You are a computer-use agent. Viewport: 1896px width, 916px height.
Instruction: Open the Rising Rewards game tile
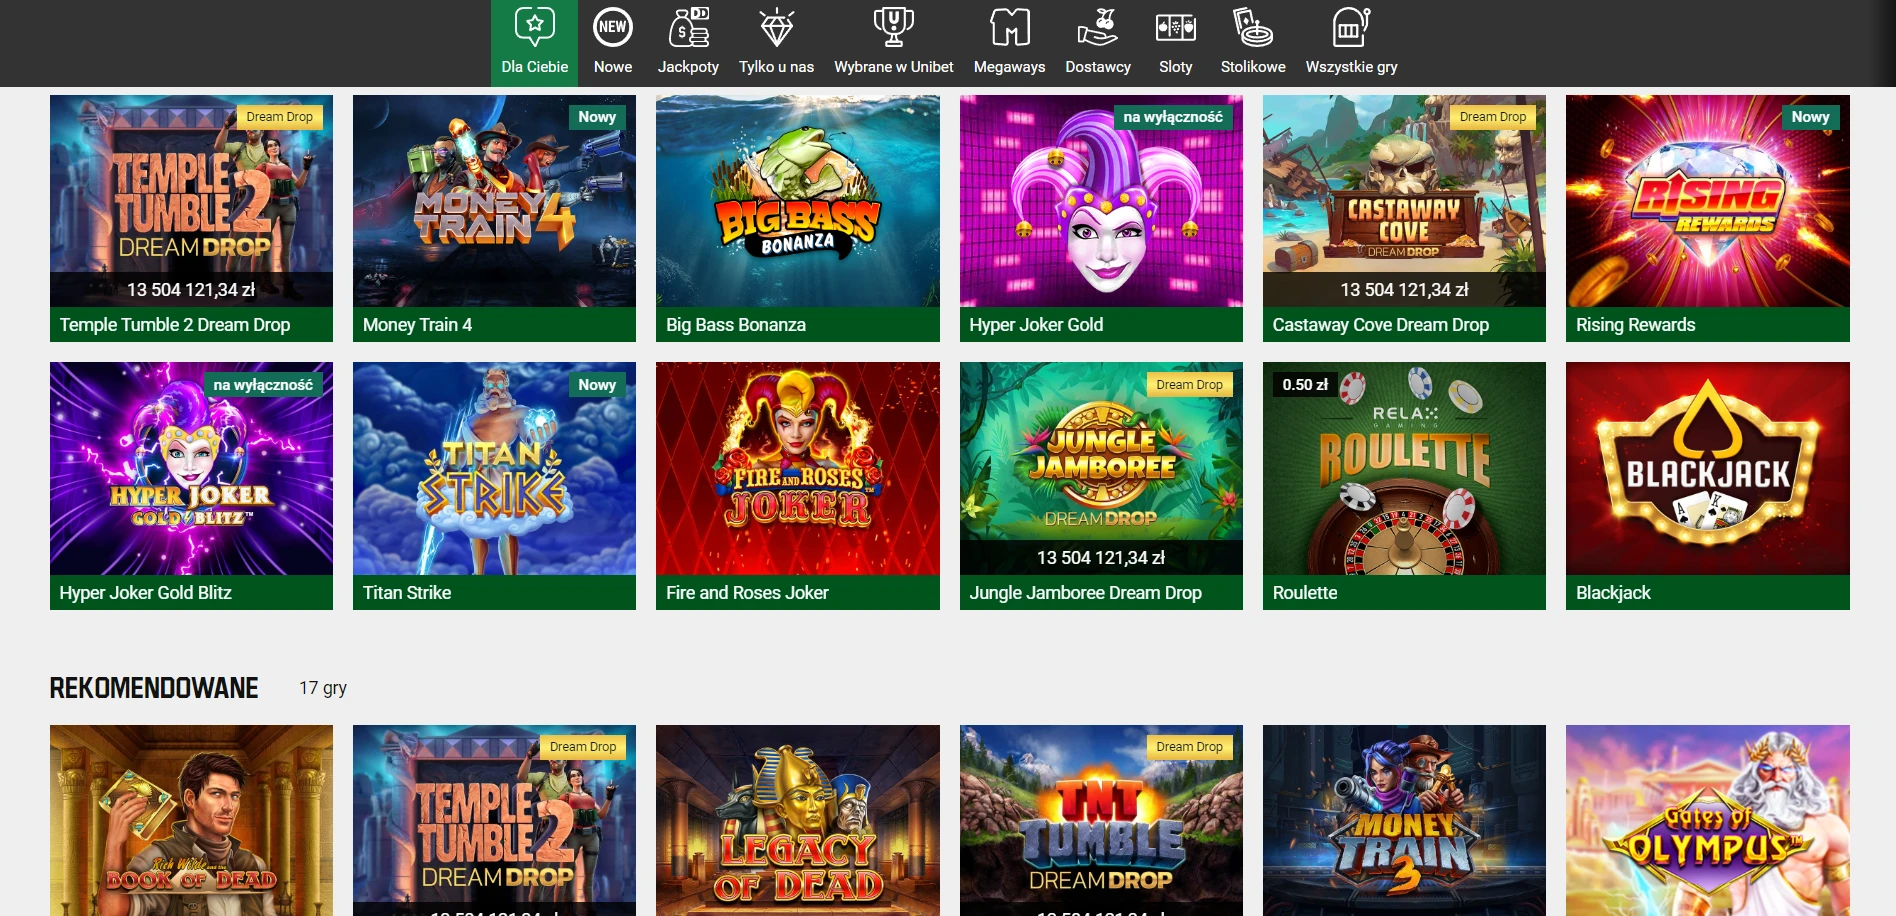pos(1707,218)
